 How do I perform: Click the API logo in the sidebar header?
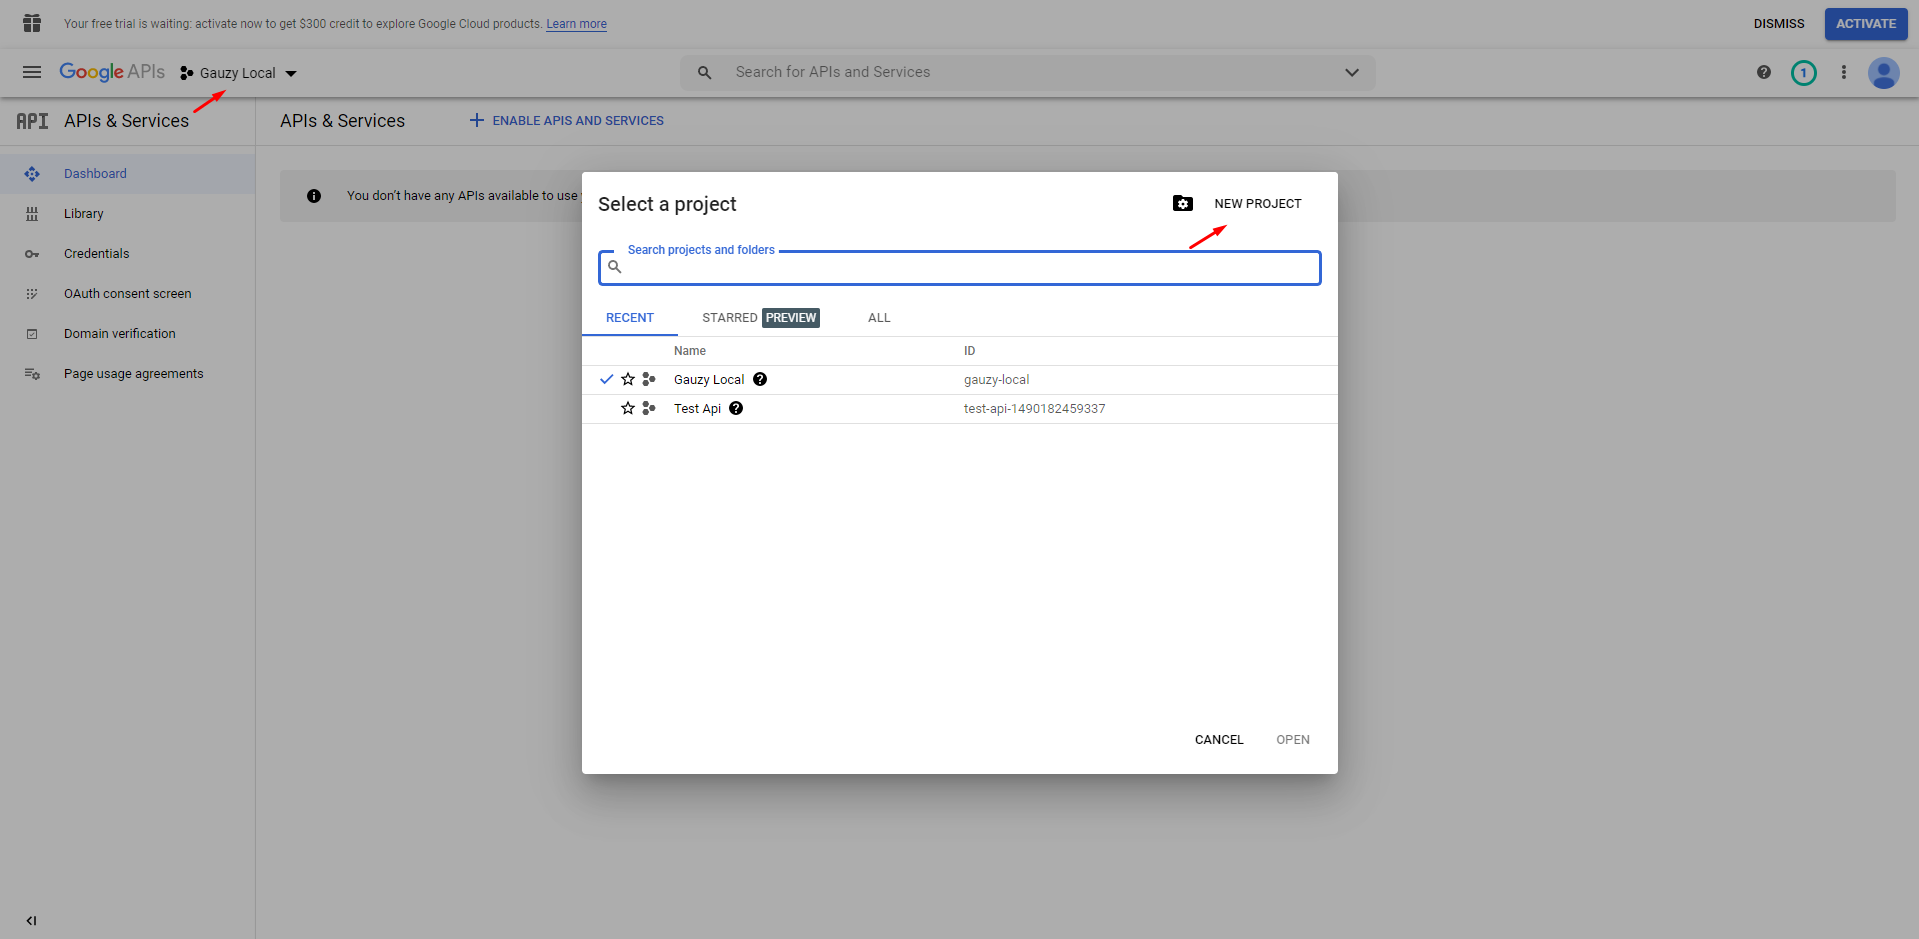pyautogui.click(x=32, y=121)
